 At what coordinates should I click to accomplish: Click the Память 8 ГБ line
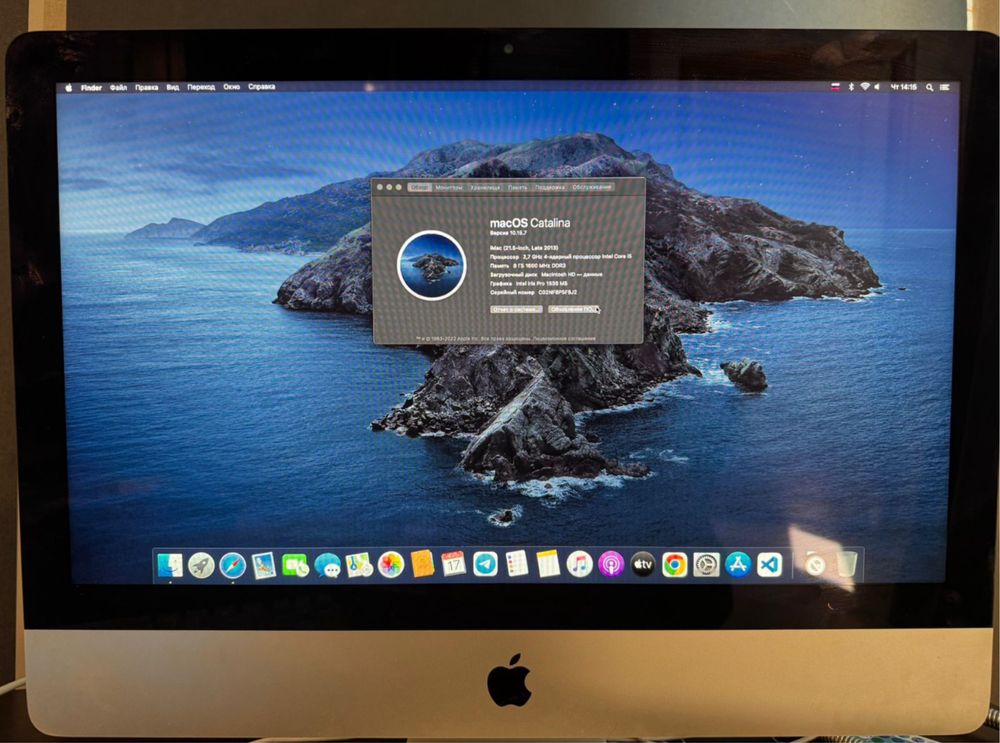click(529, 265)
